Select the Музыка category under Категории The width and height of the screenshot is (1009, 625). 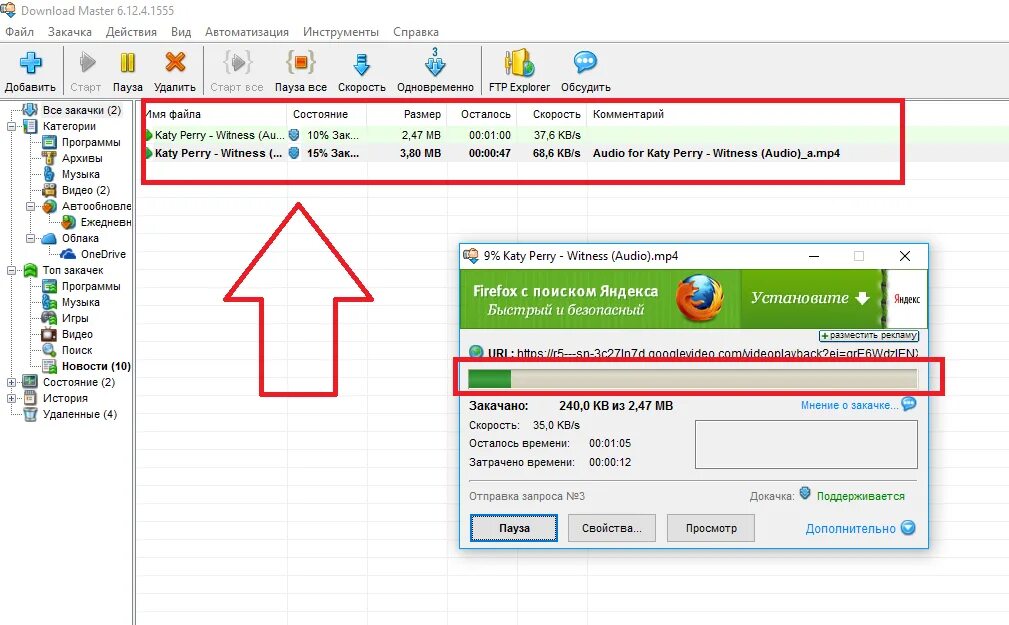[80, 174]
